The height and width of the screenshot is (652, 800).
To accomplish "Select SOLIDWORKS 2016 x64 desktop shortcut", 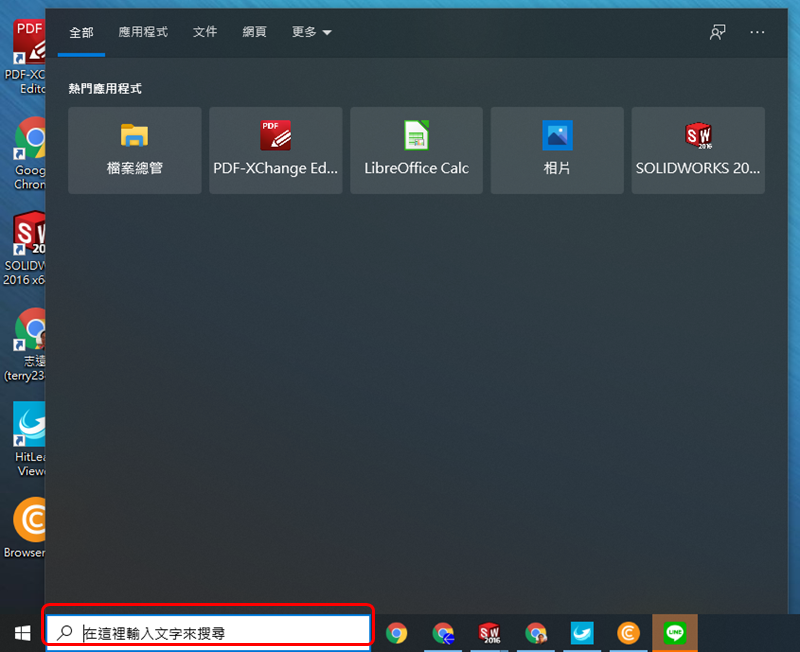I will pos(26,248).
